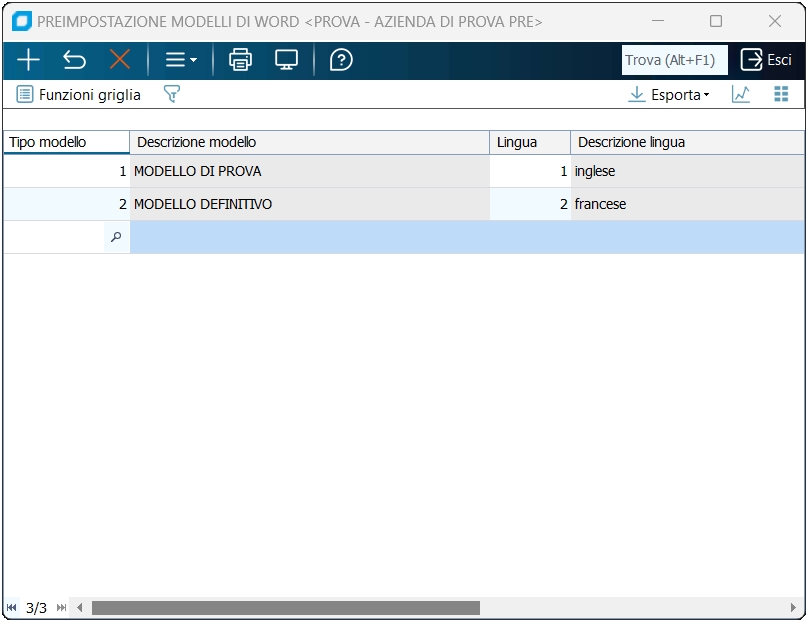The width and height of the screenshot is (809, 622).
Task: Click the grid layout tiles icon
Action: [x=781, y=94]
